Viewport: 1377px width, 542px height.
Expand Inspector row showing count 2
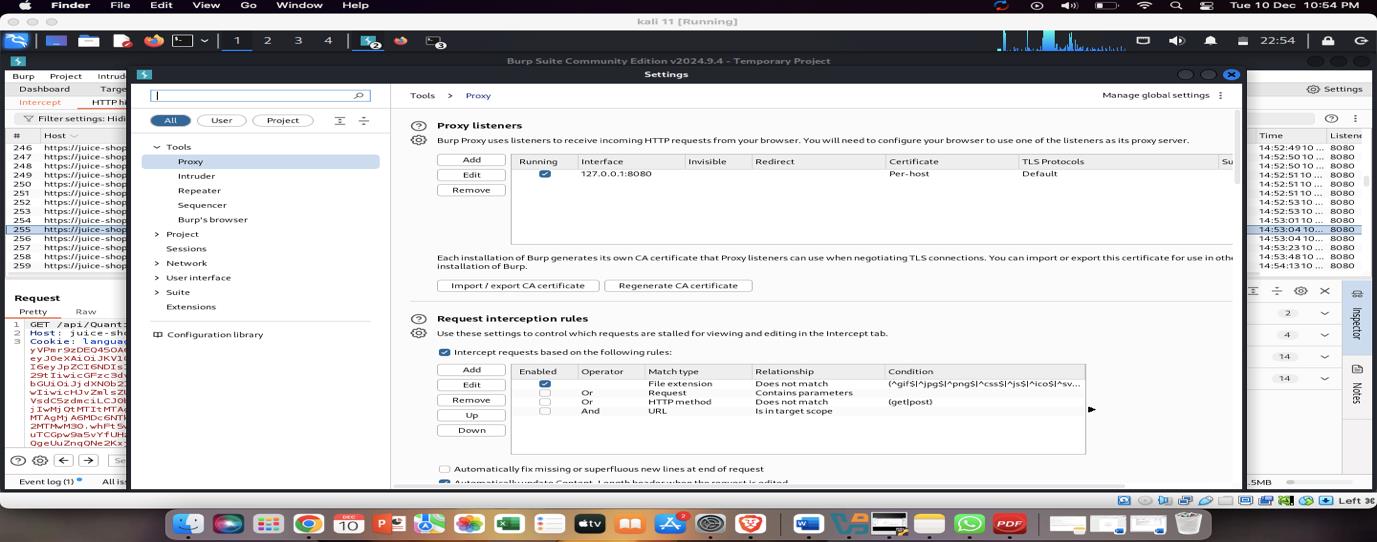coord(1325,313)
